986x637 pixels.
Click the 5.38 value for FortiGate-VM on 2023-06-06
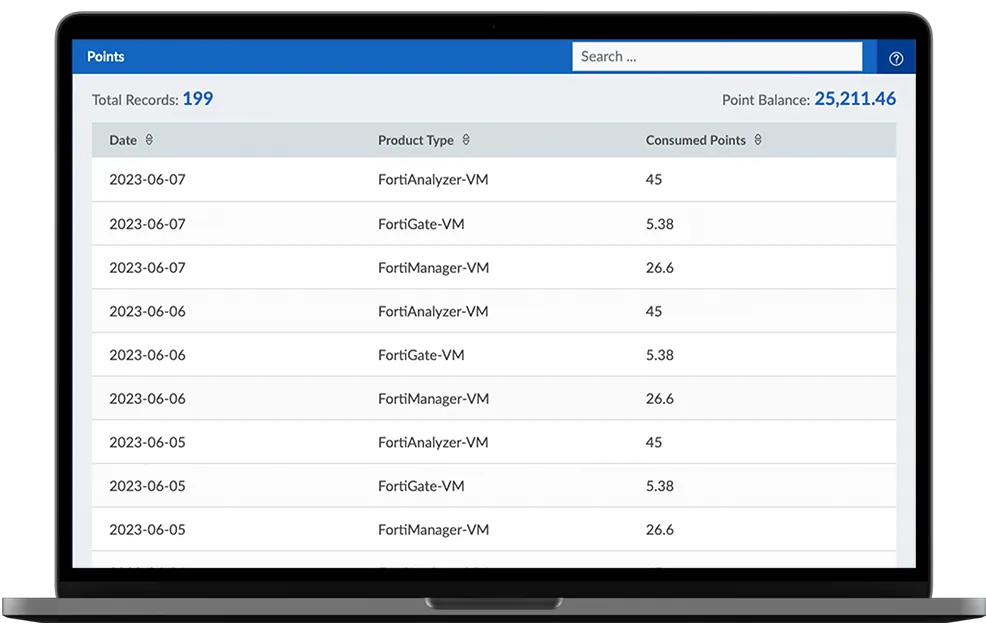click(660, 355)
